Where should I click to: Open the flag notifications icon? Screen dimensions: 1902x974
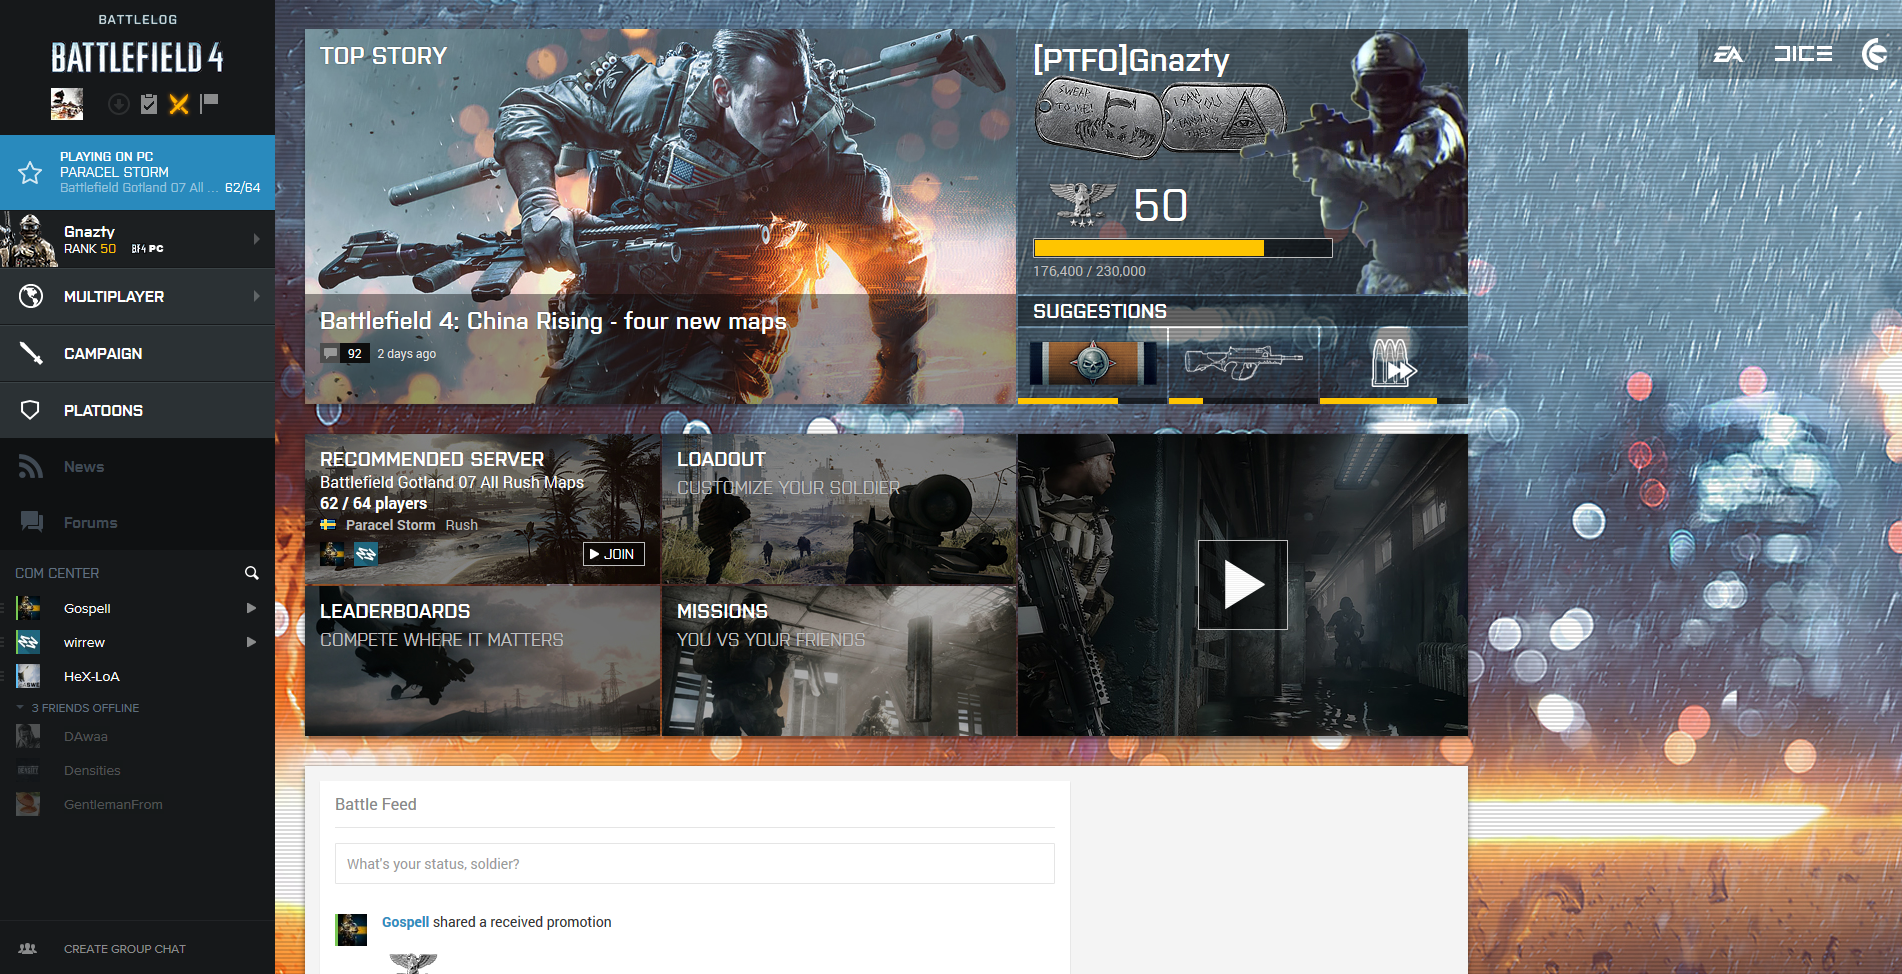coord(209,103)
